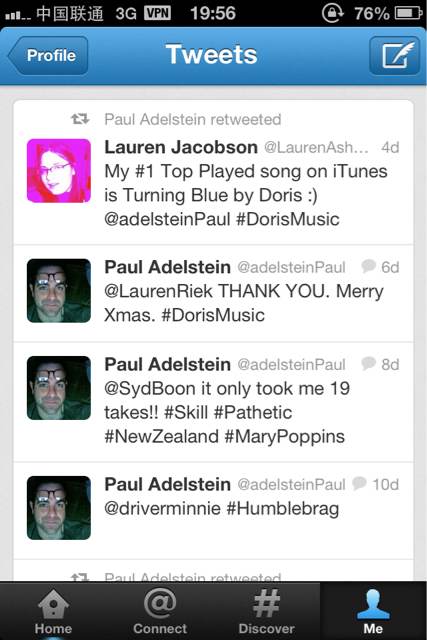The width and height of the screenshot is (427, 640).
Task: Switch to the Discover tab
Action: [x=267, y=611]
